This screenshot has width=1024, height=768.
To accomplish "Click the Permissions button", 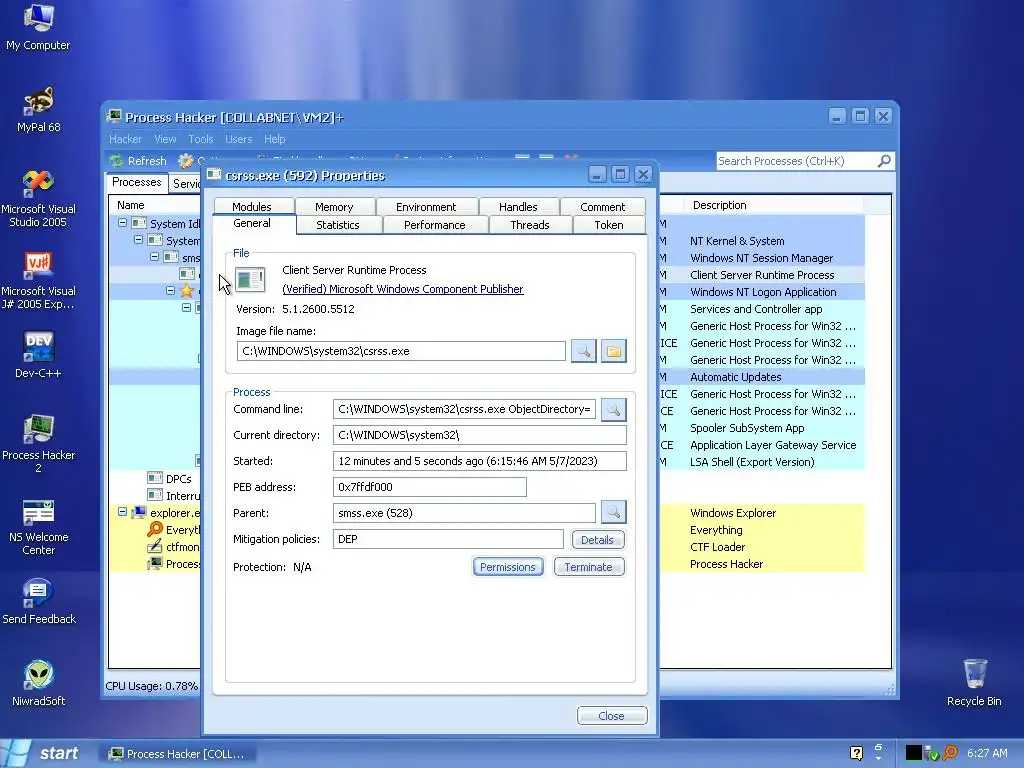I will [x=507, y=567].
